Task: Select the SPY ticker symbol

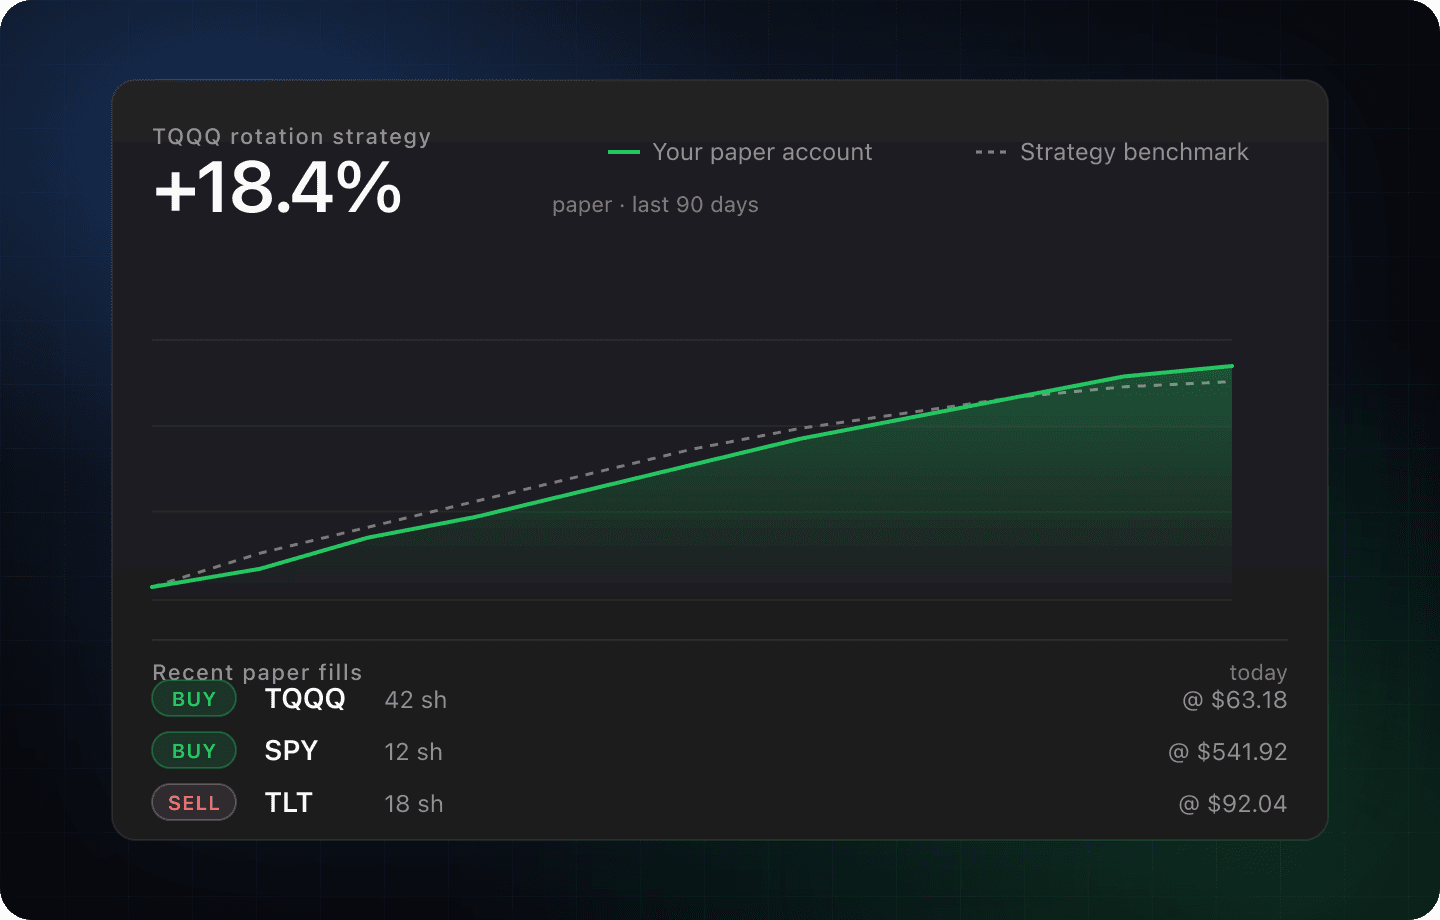Action: click(x=291, y=751)
